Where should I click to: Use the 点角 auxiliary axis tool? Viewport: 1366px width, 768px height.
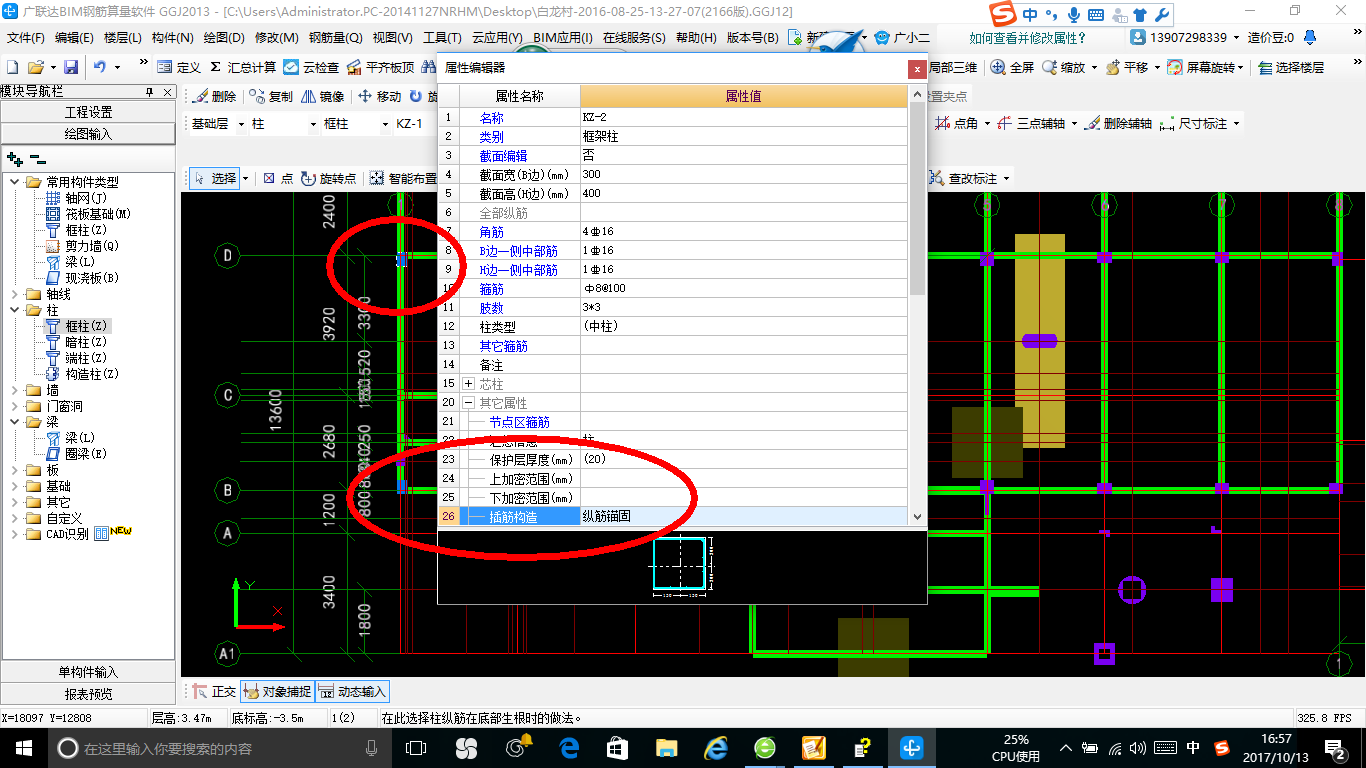955,123
